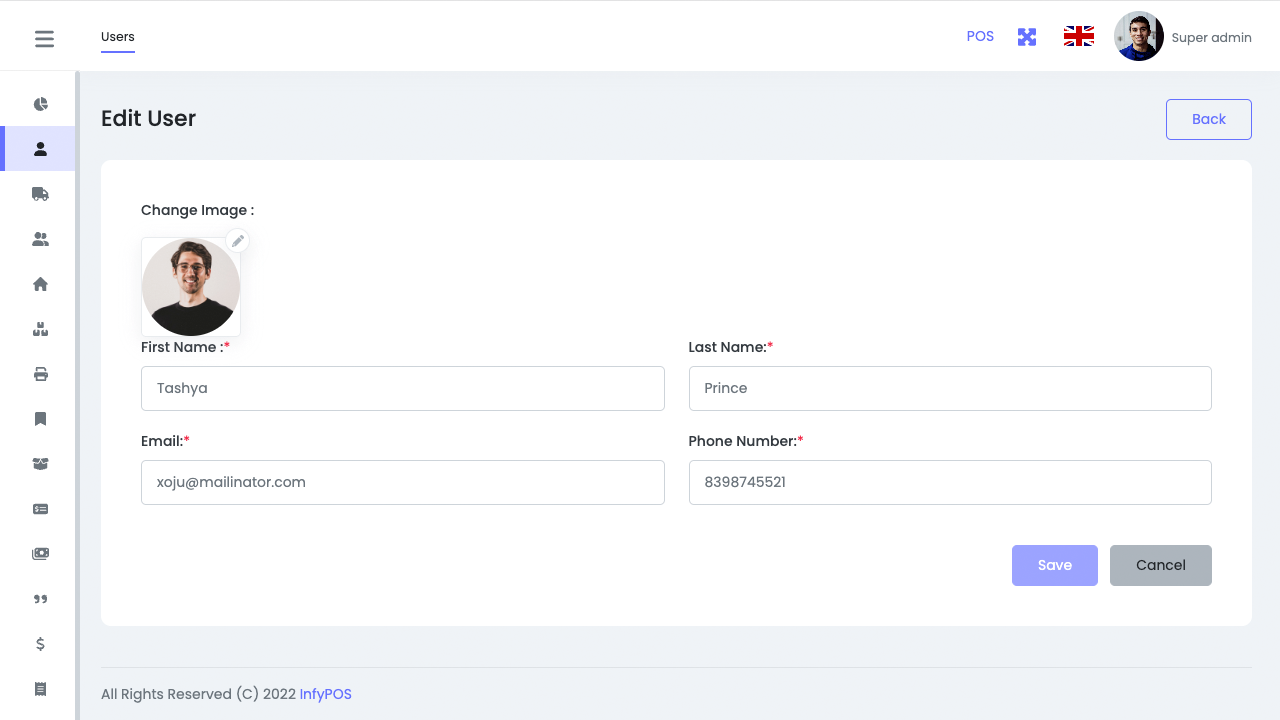Screen dimensions: 1280x720
Task: Open the language selector UK flag
Action: coord(1078,37)
